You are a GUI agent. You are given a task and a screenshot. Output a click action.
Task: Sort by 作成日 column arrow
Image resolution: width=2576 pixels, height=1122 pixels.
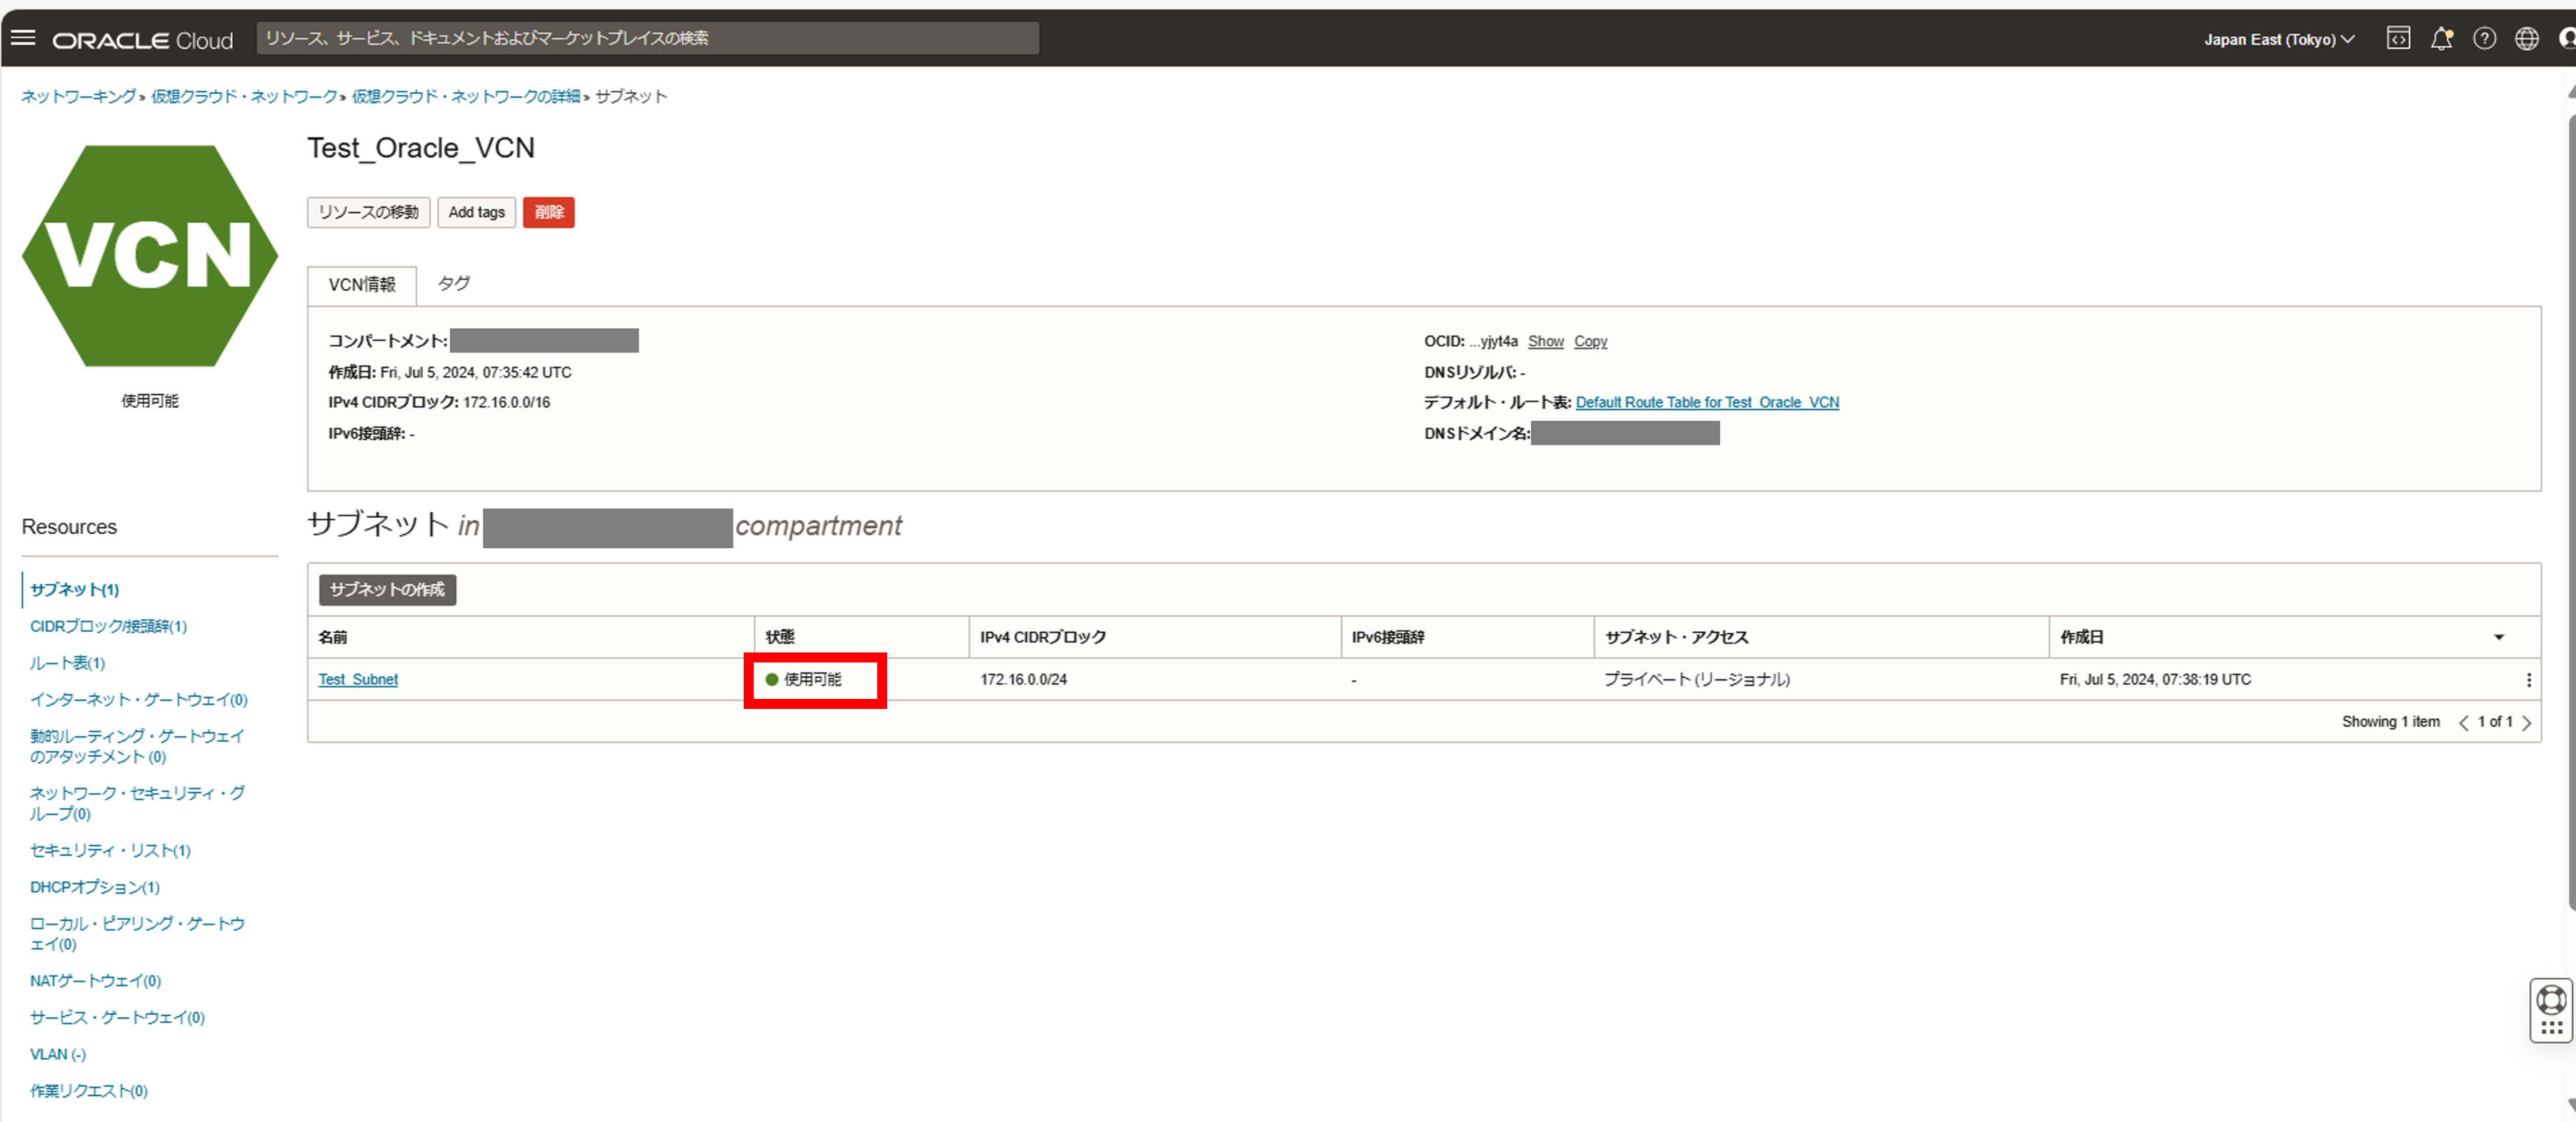click(x=2499, y=638)
